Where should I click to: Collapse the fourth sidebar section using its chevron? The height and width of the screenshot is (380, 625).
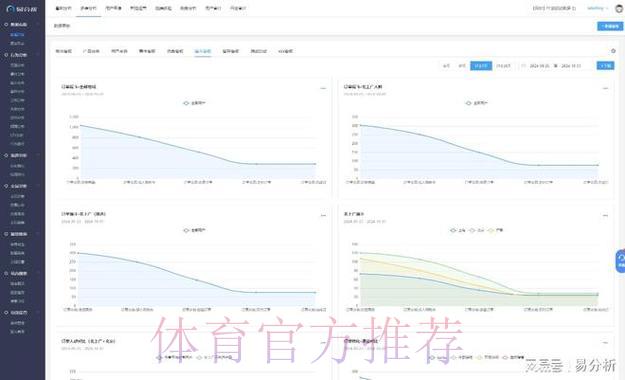[x=38, y=186]
